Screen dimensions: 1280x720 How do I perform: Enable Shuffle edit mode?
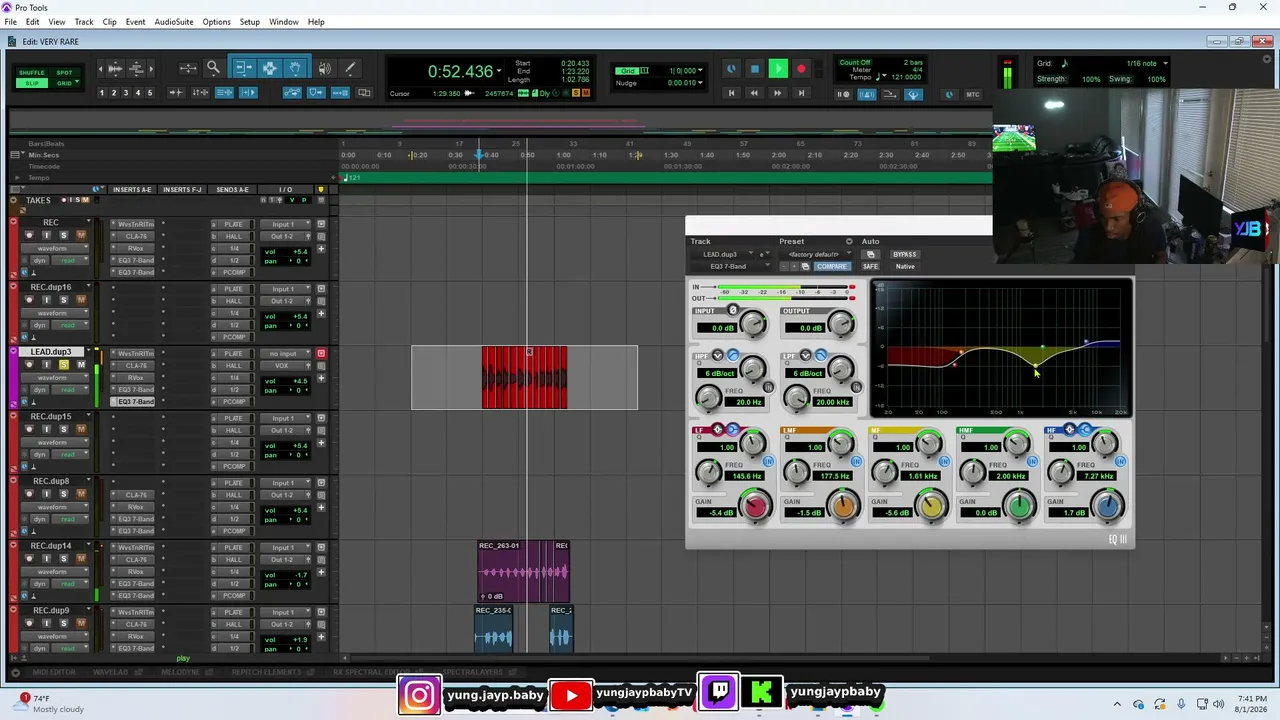coord(32,73)
